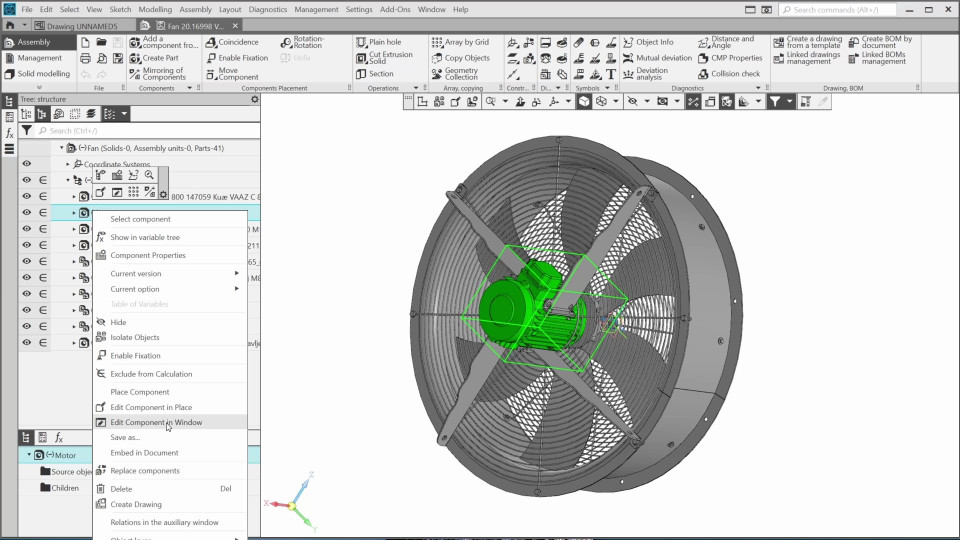
Task: Toggle eye icon on the last tree row
Action: click(x=27, y=343)
